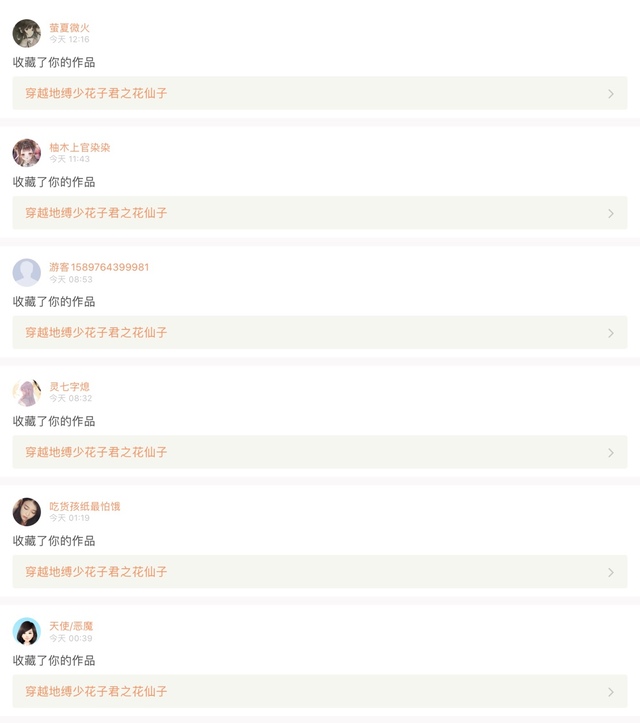Select the username 灵七字煊

tap(69, 387)
